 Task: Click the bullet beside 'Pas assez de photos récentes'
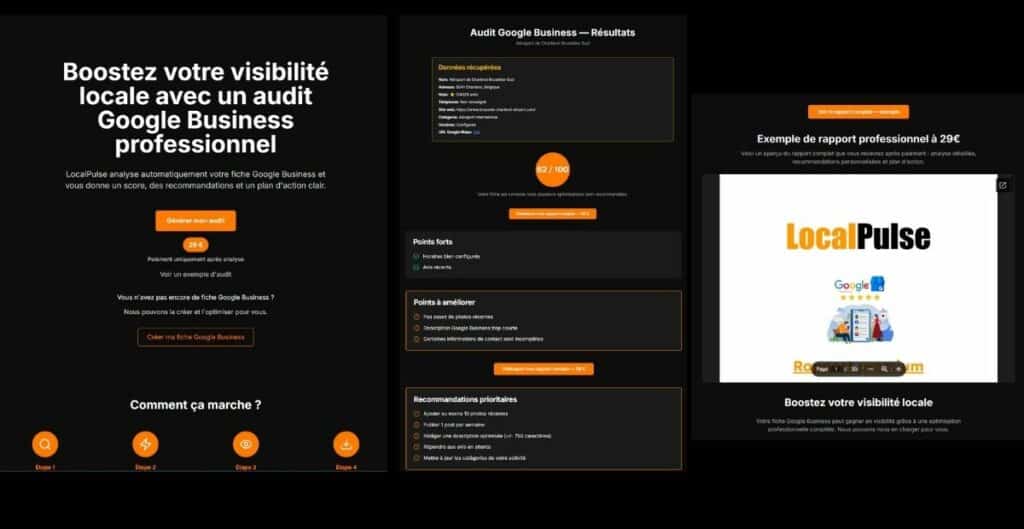(x=416, y=317)
